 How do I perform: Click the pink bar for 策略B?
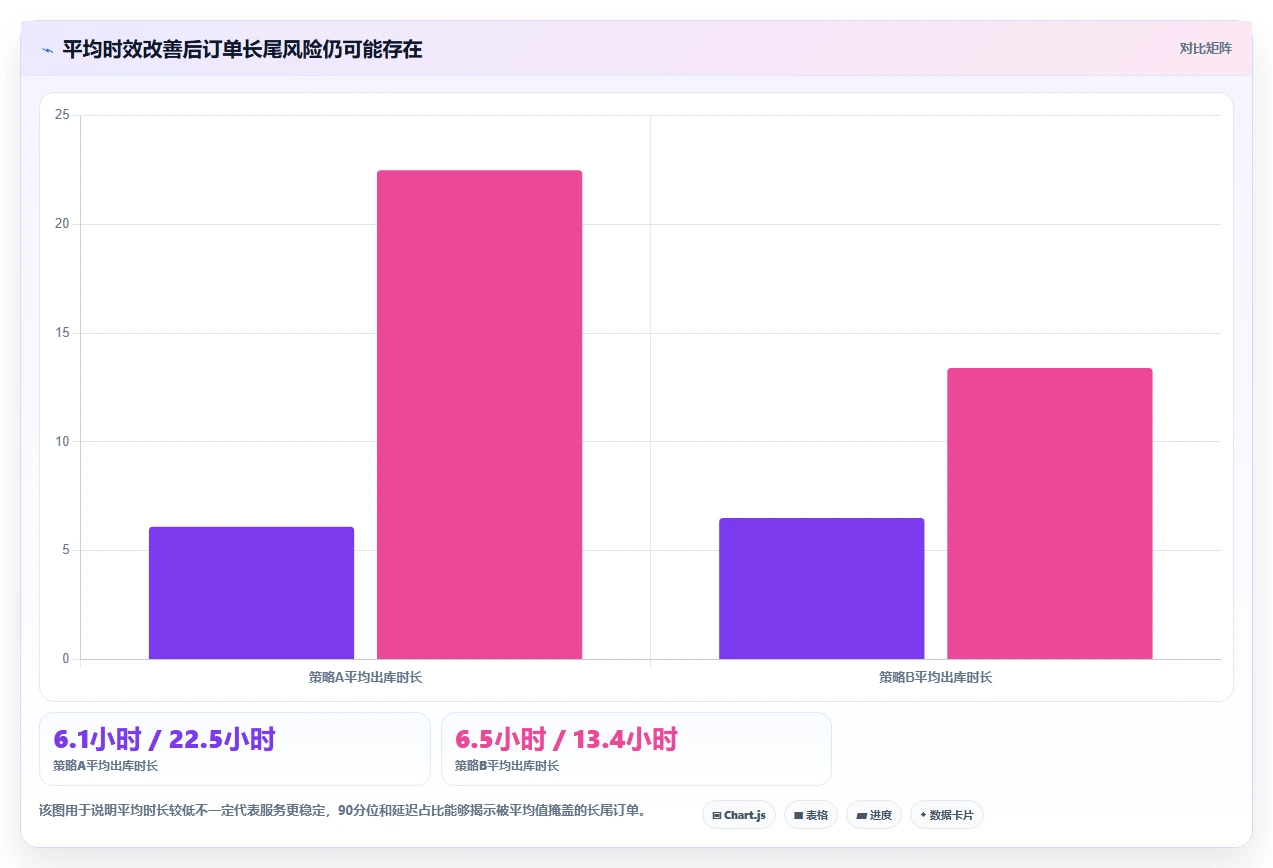pyautogui.click(x=1050, y=514)
